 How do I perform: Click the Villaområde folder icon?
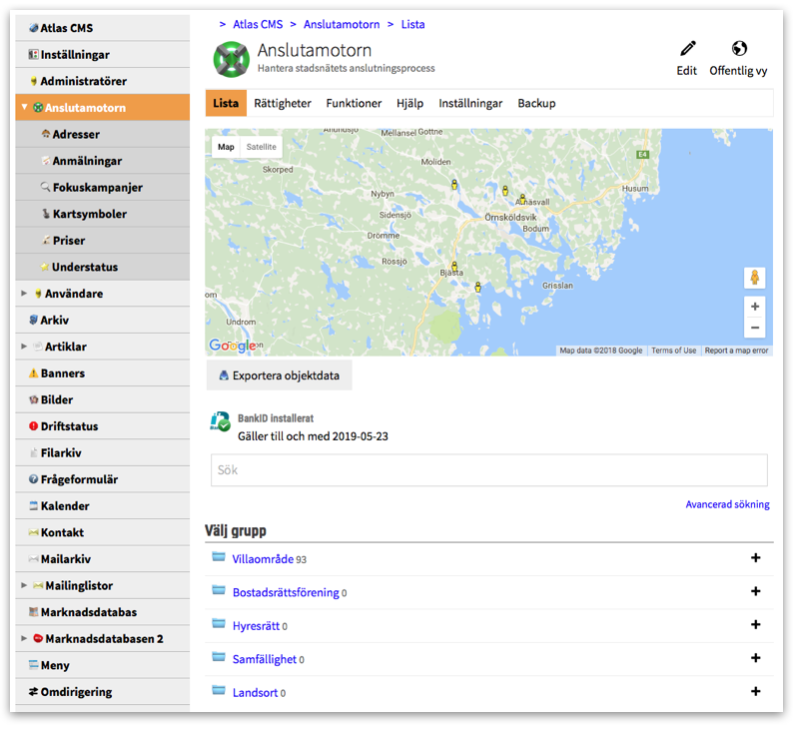(219, 558)
